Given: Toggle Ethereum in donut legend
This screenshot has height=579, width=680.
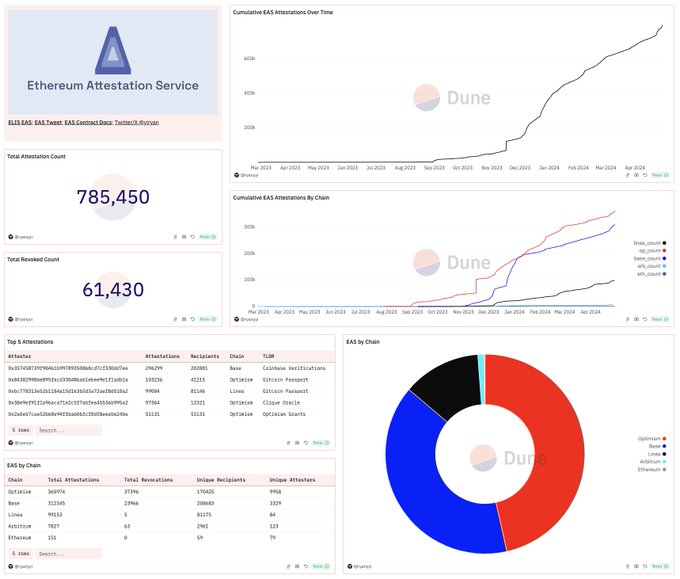Looking at the screenshot, I should (652, 469).
